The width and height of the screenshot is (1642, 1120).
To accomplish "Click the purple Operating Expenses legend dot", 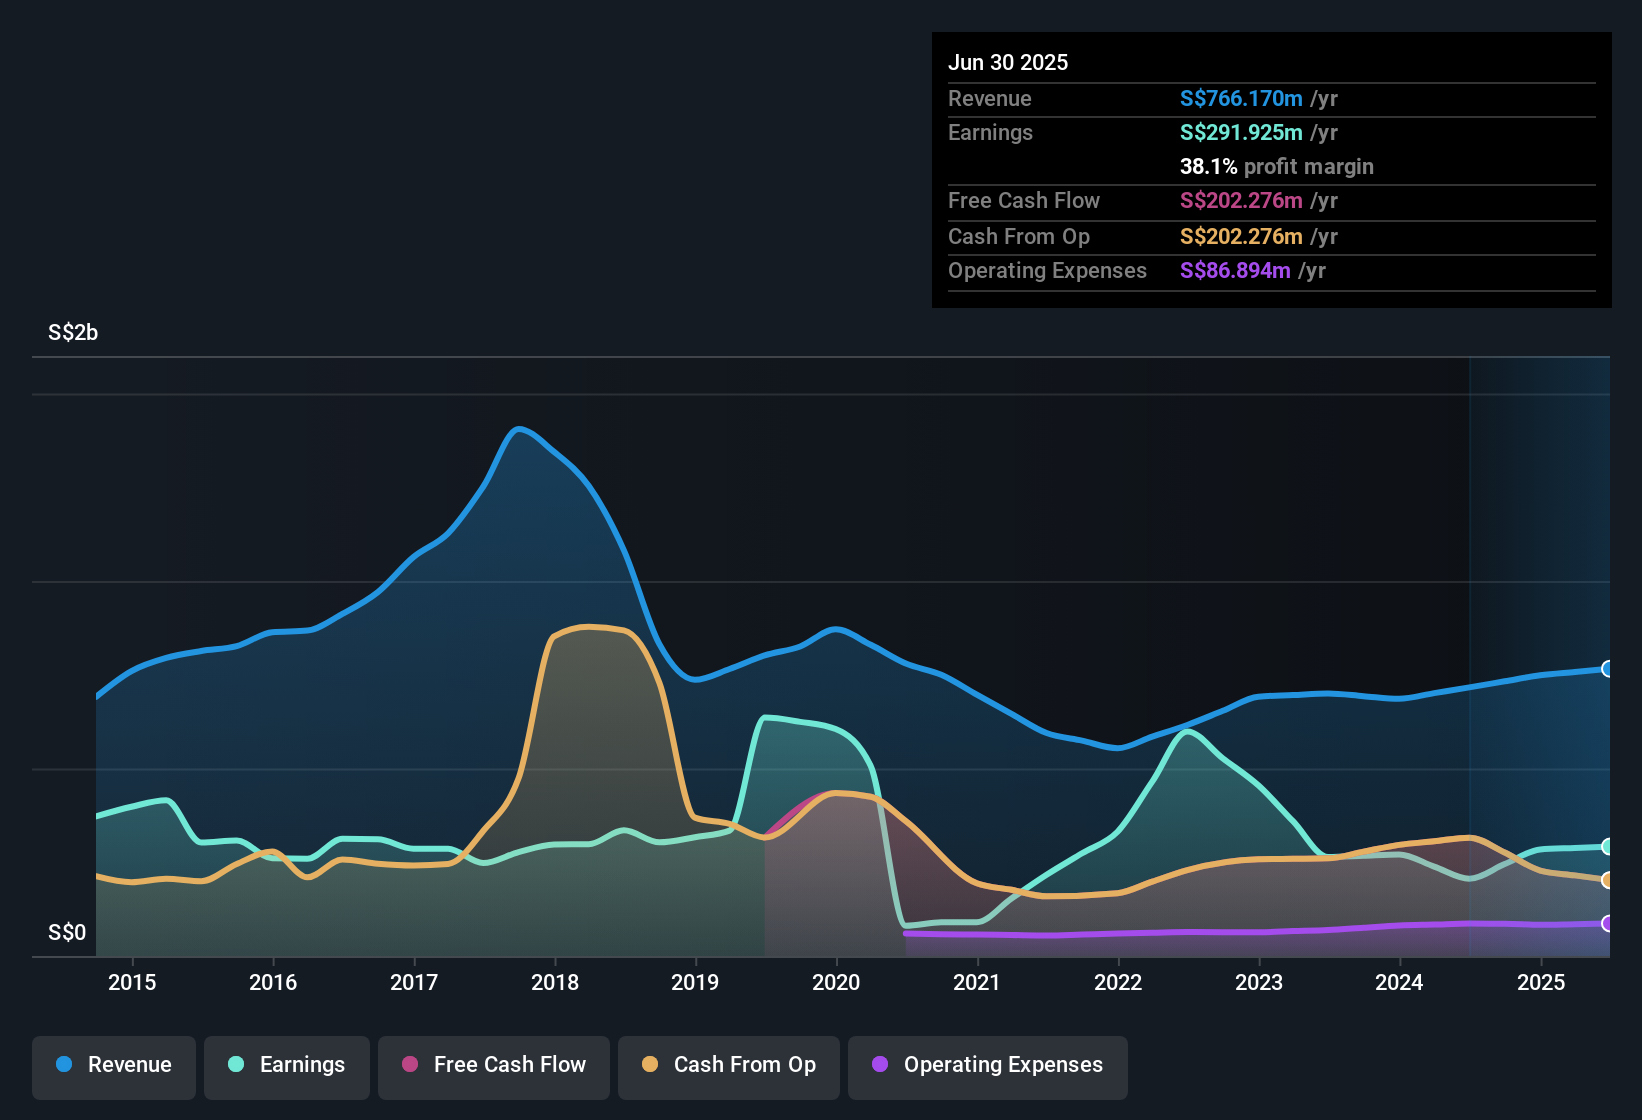I will pyautogui.click(x=880, y=1064).
